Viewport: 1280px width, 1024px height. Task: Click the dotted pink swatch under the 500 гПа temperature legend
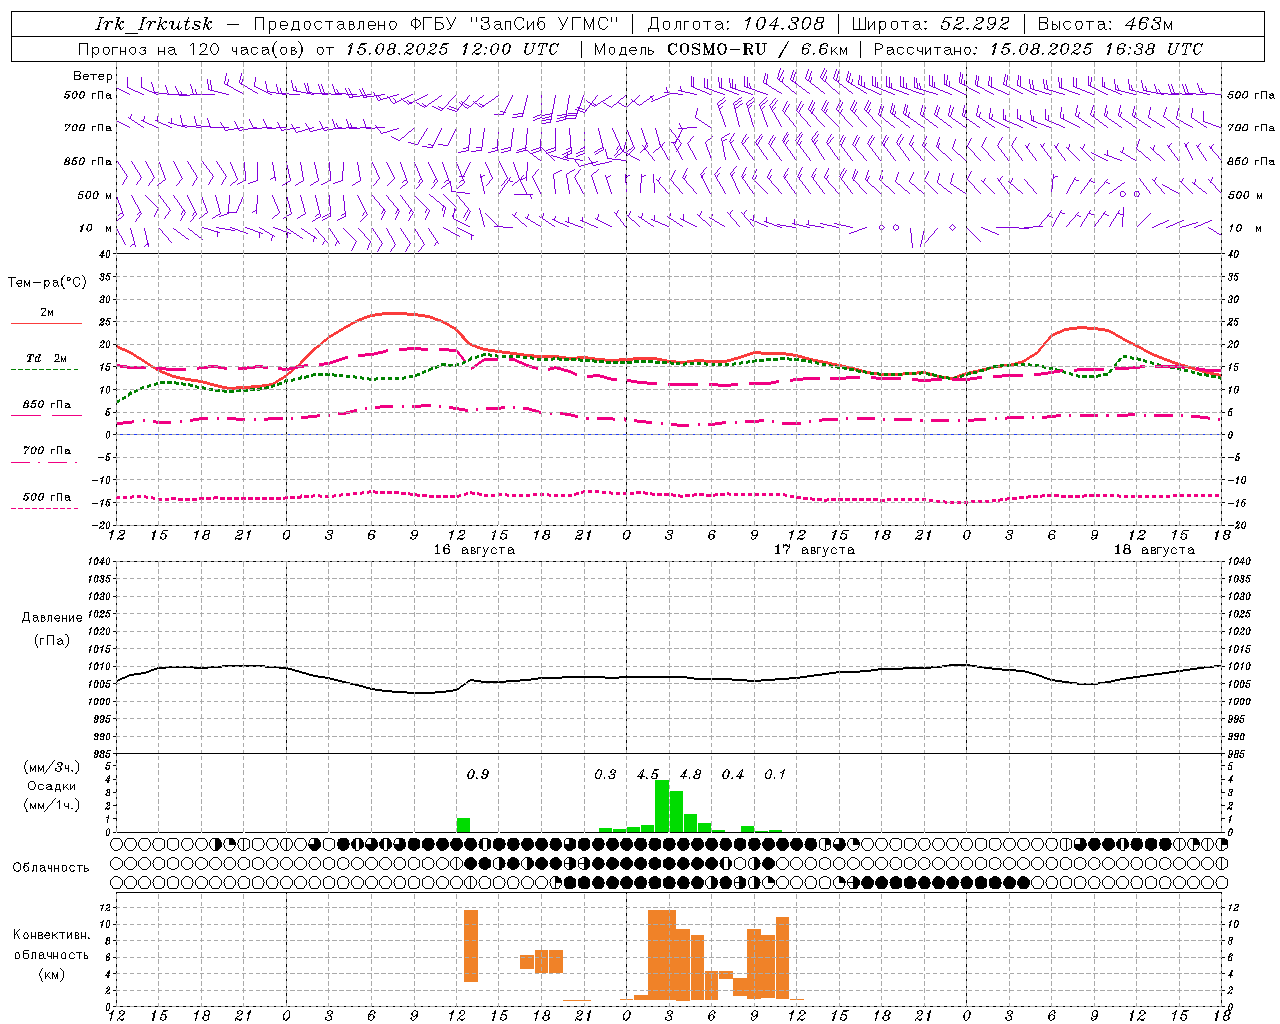click(44, 509)
